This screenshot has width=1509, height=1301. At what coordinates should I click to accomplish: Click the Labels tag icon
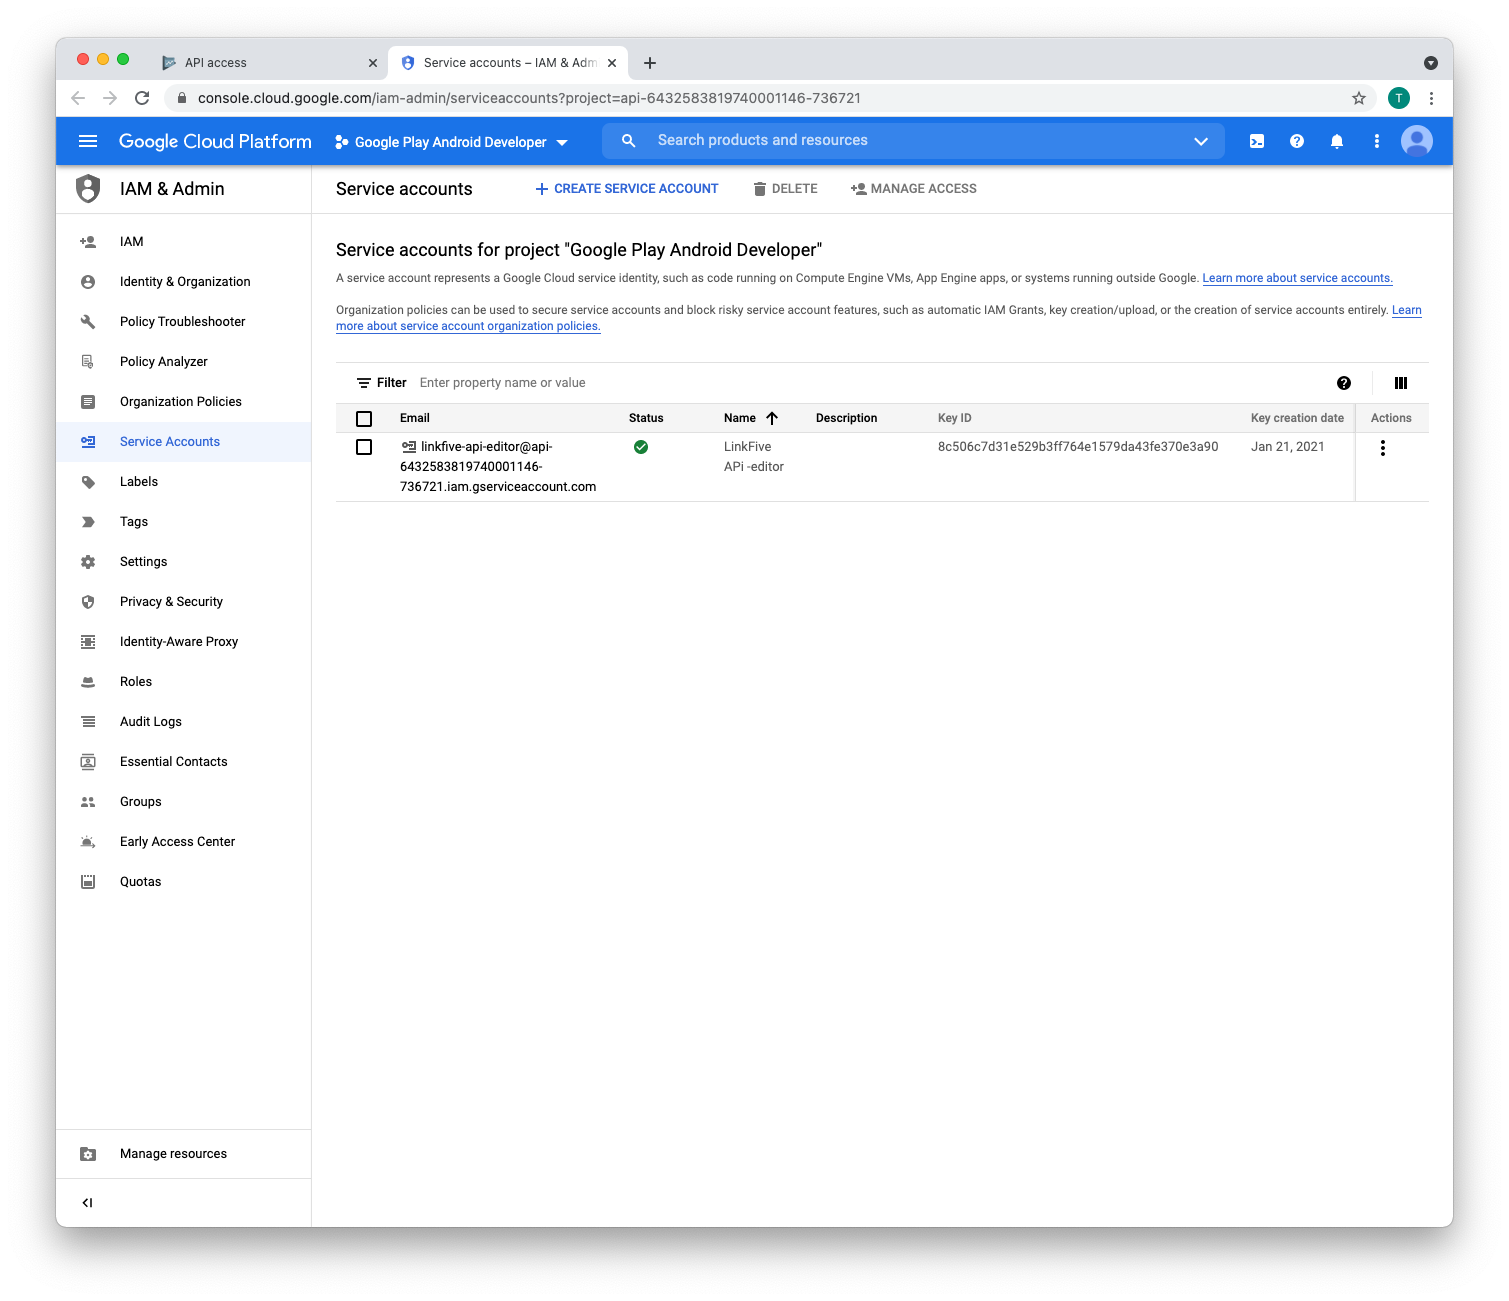coord(88,482)
